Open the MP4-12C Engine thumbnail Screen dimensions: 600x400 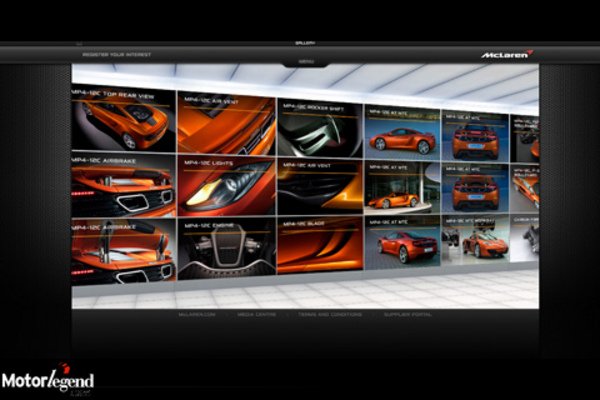[x=226, y=248]
